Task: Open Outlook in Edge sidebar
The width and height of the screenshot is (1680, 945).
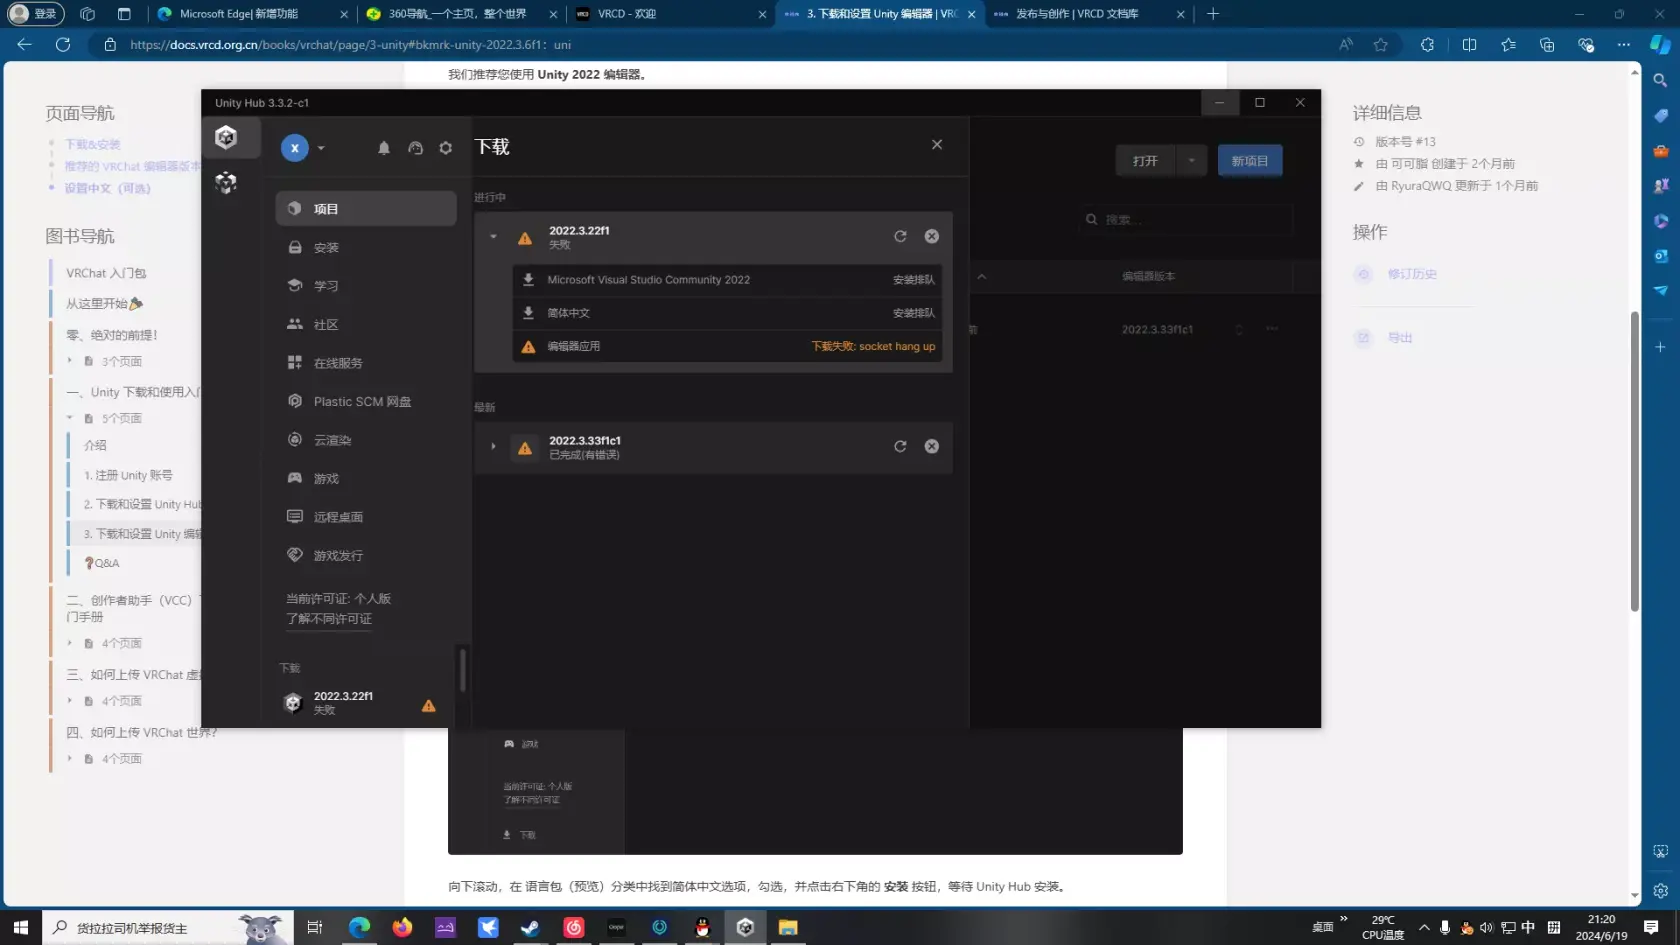Action: coord(1660,256)
